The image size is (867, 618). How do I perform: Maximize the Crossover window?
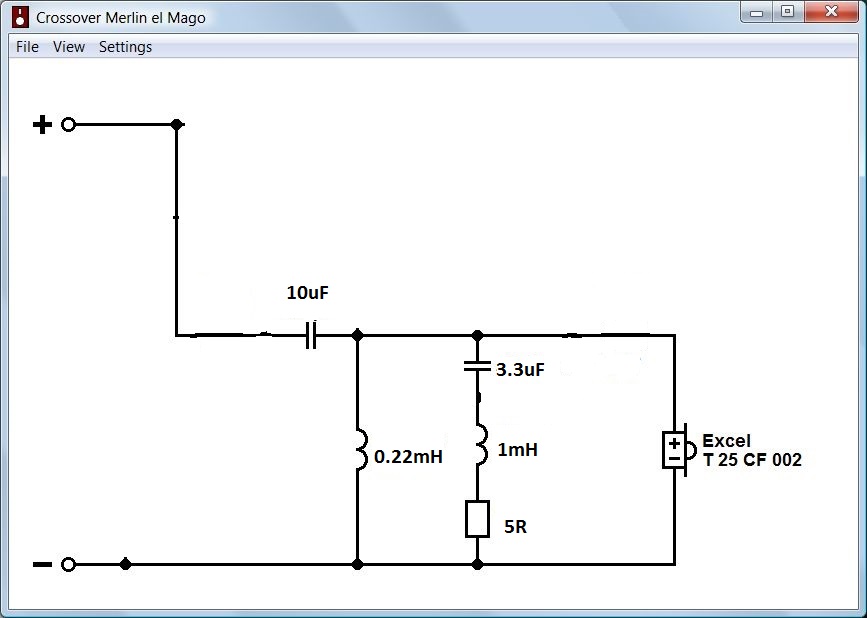pos(787,12)
